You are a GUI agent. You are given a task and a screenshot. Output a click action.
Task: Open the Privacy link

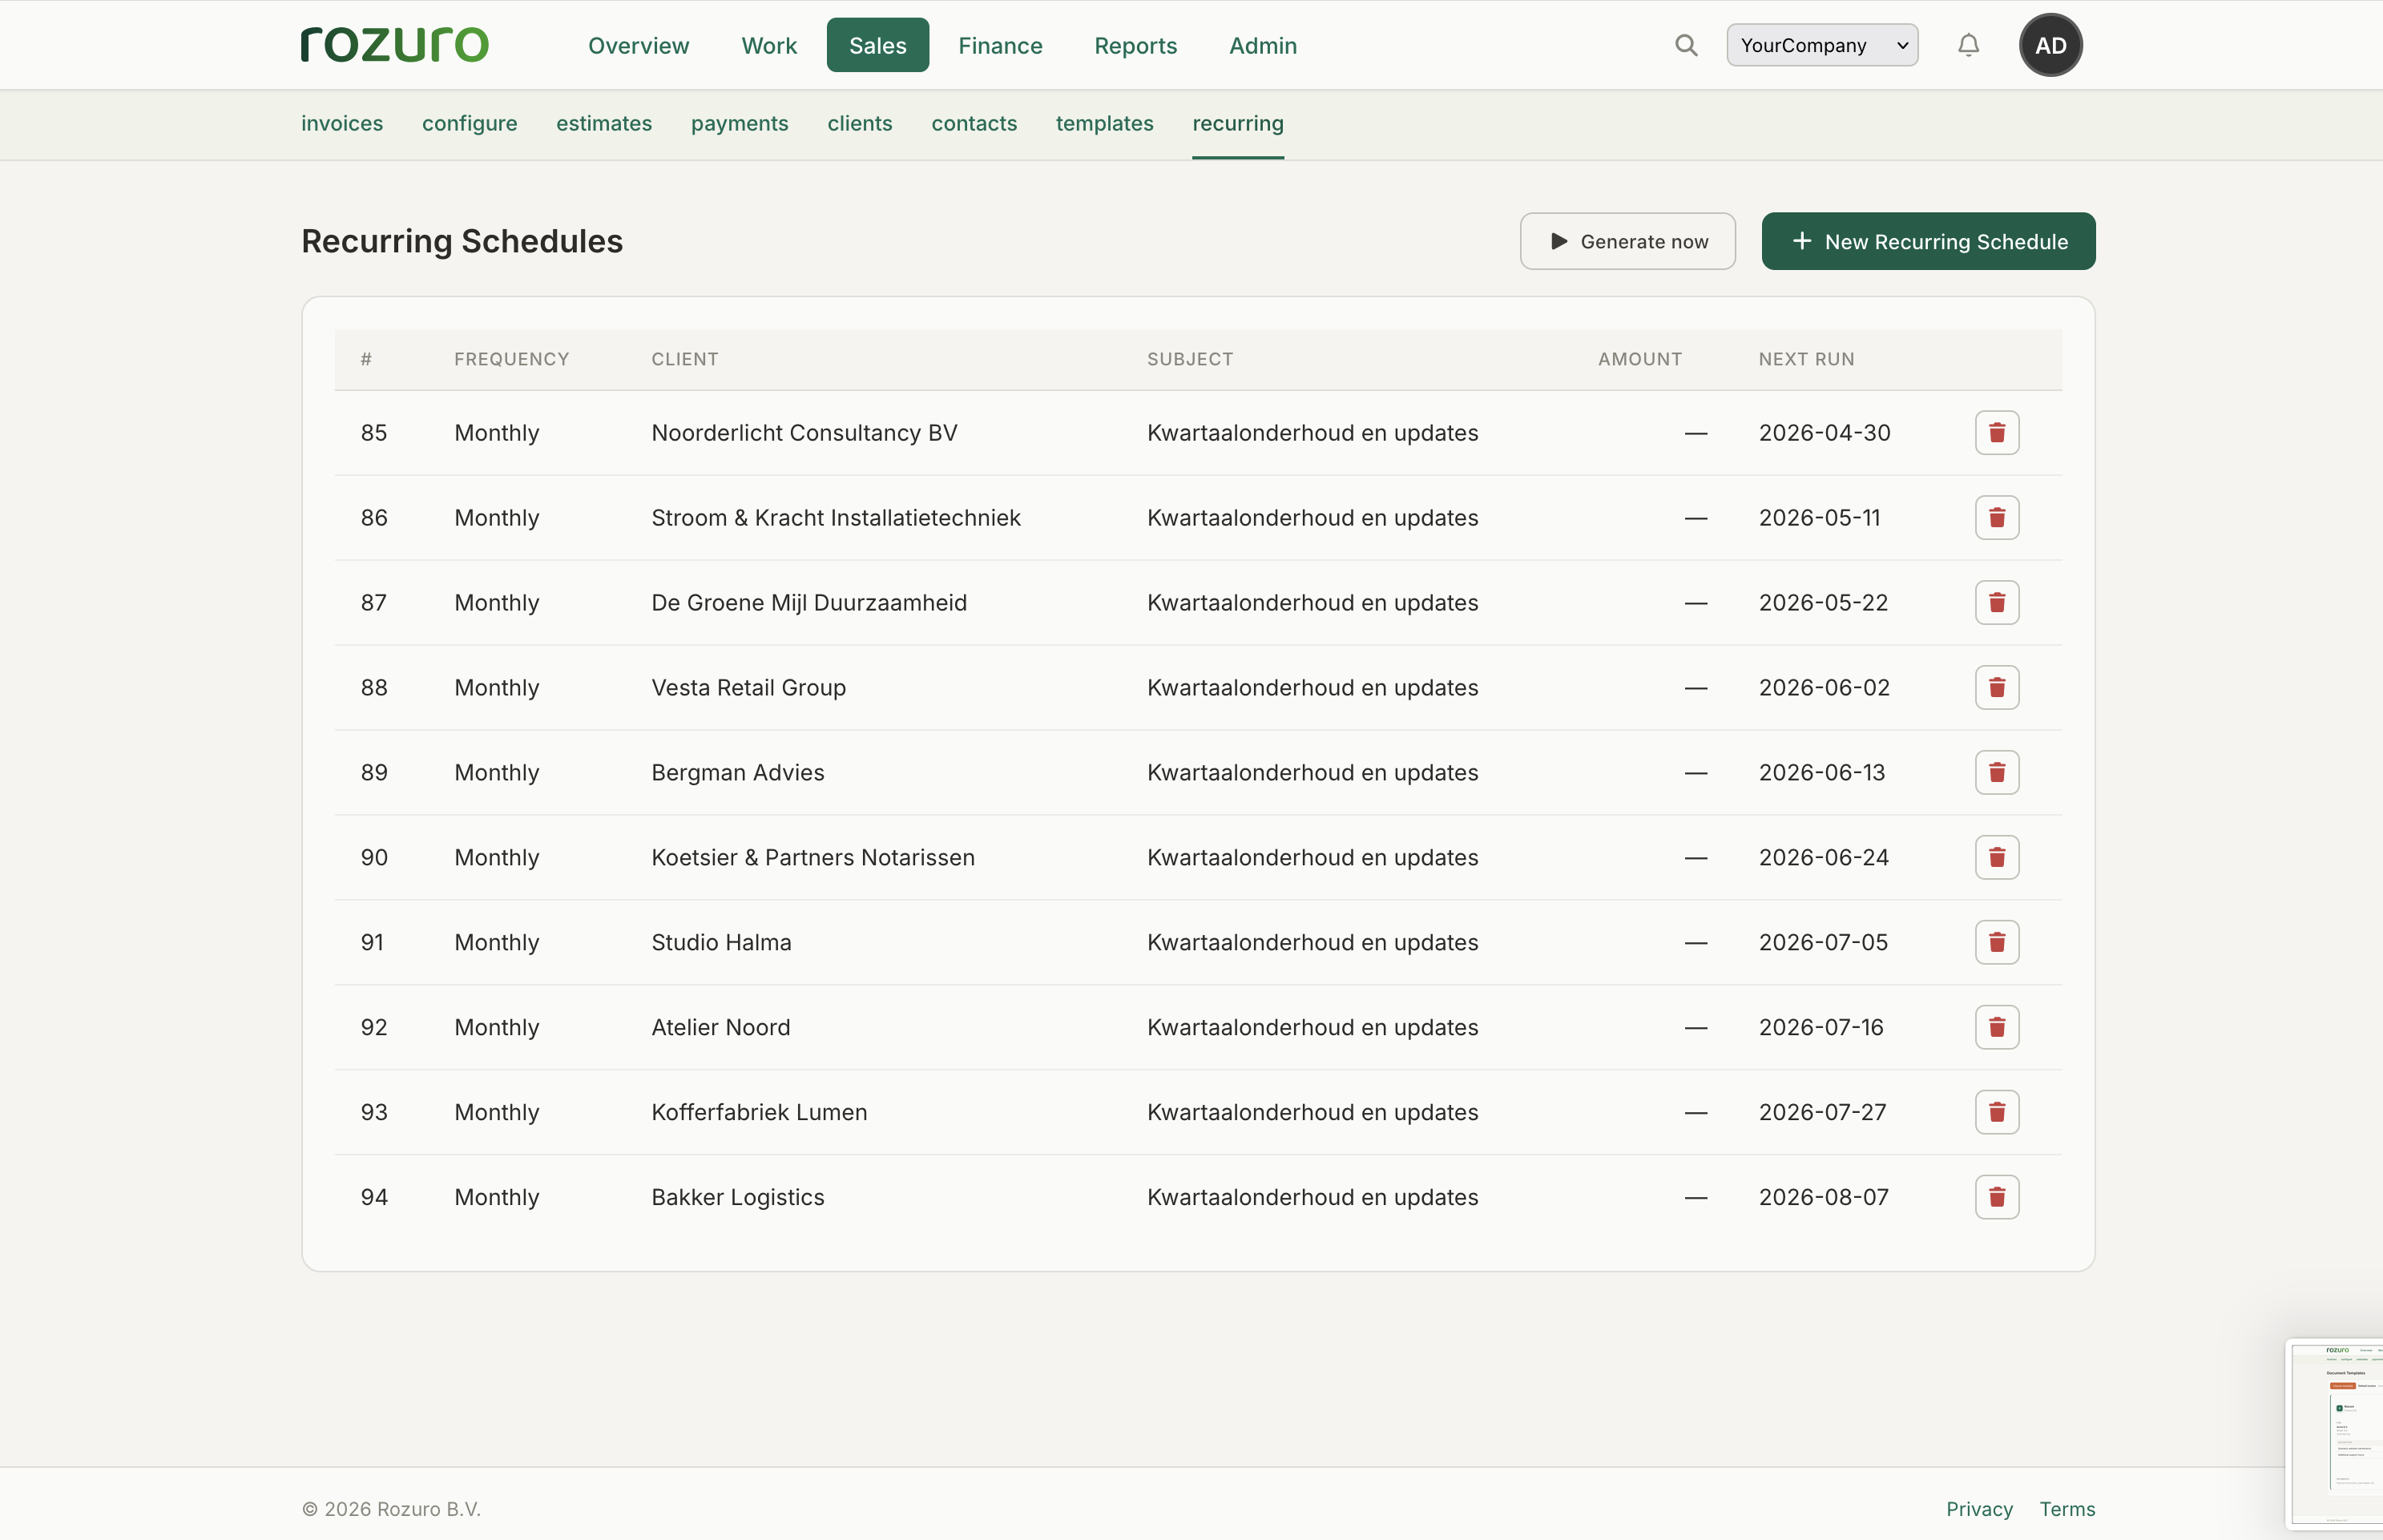1979,1509
